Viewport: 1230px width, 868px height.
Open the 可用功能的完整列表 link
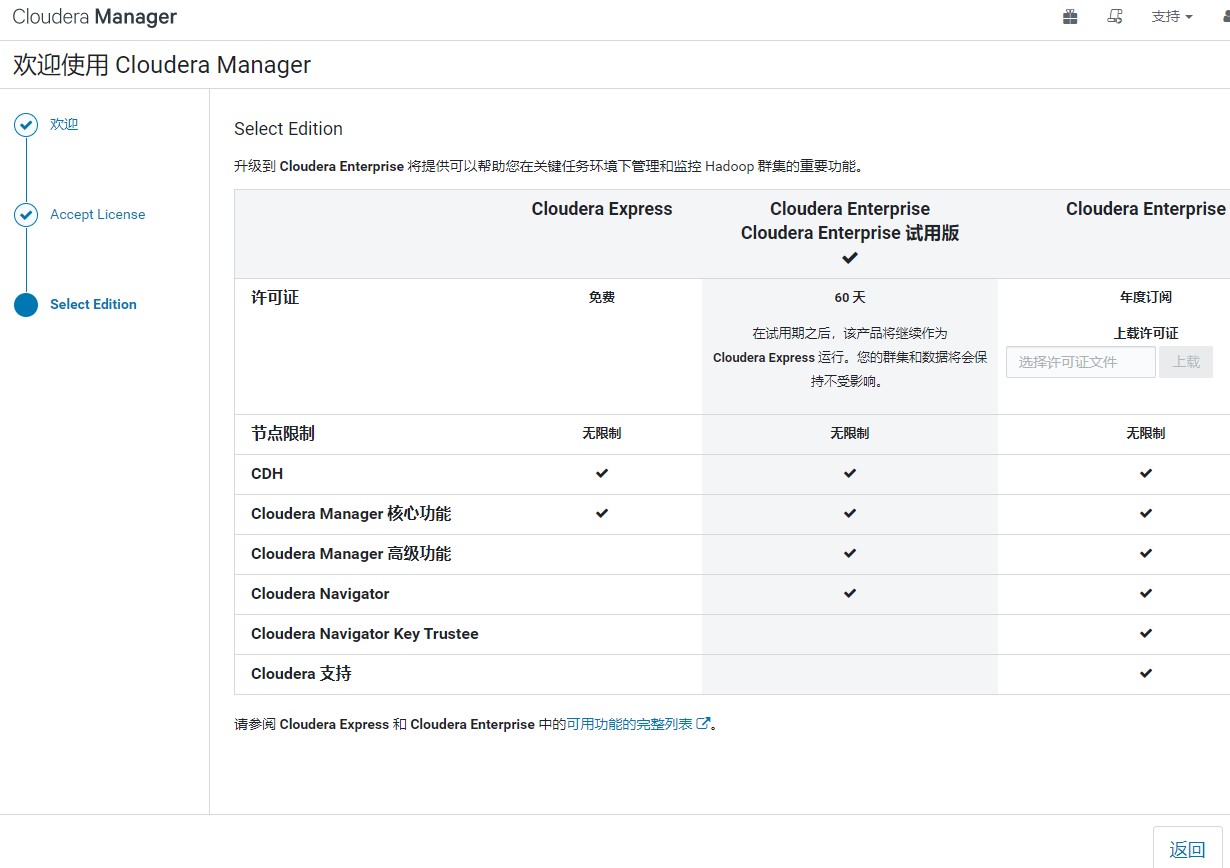click(x=630, y=724)
